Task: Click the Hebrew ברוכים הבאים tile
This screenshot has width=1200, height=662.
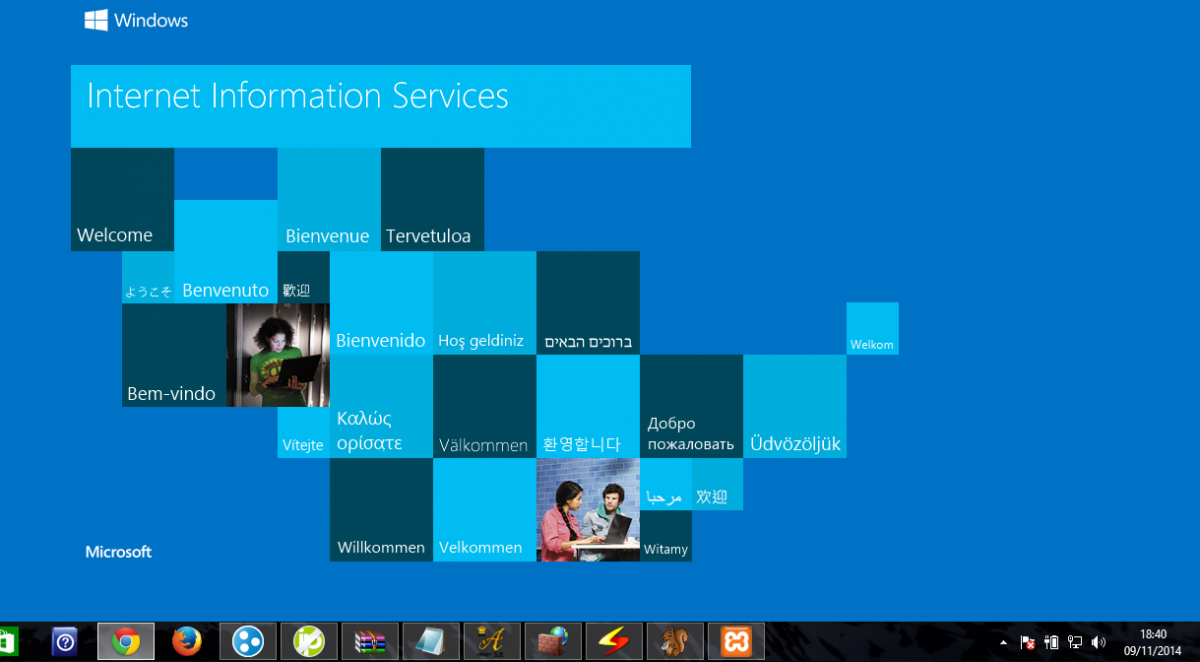Action: click(588, 303)
